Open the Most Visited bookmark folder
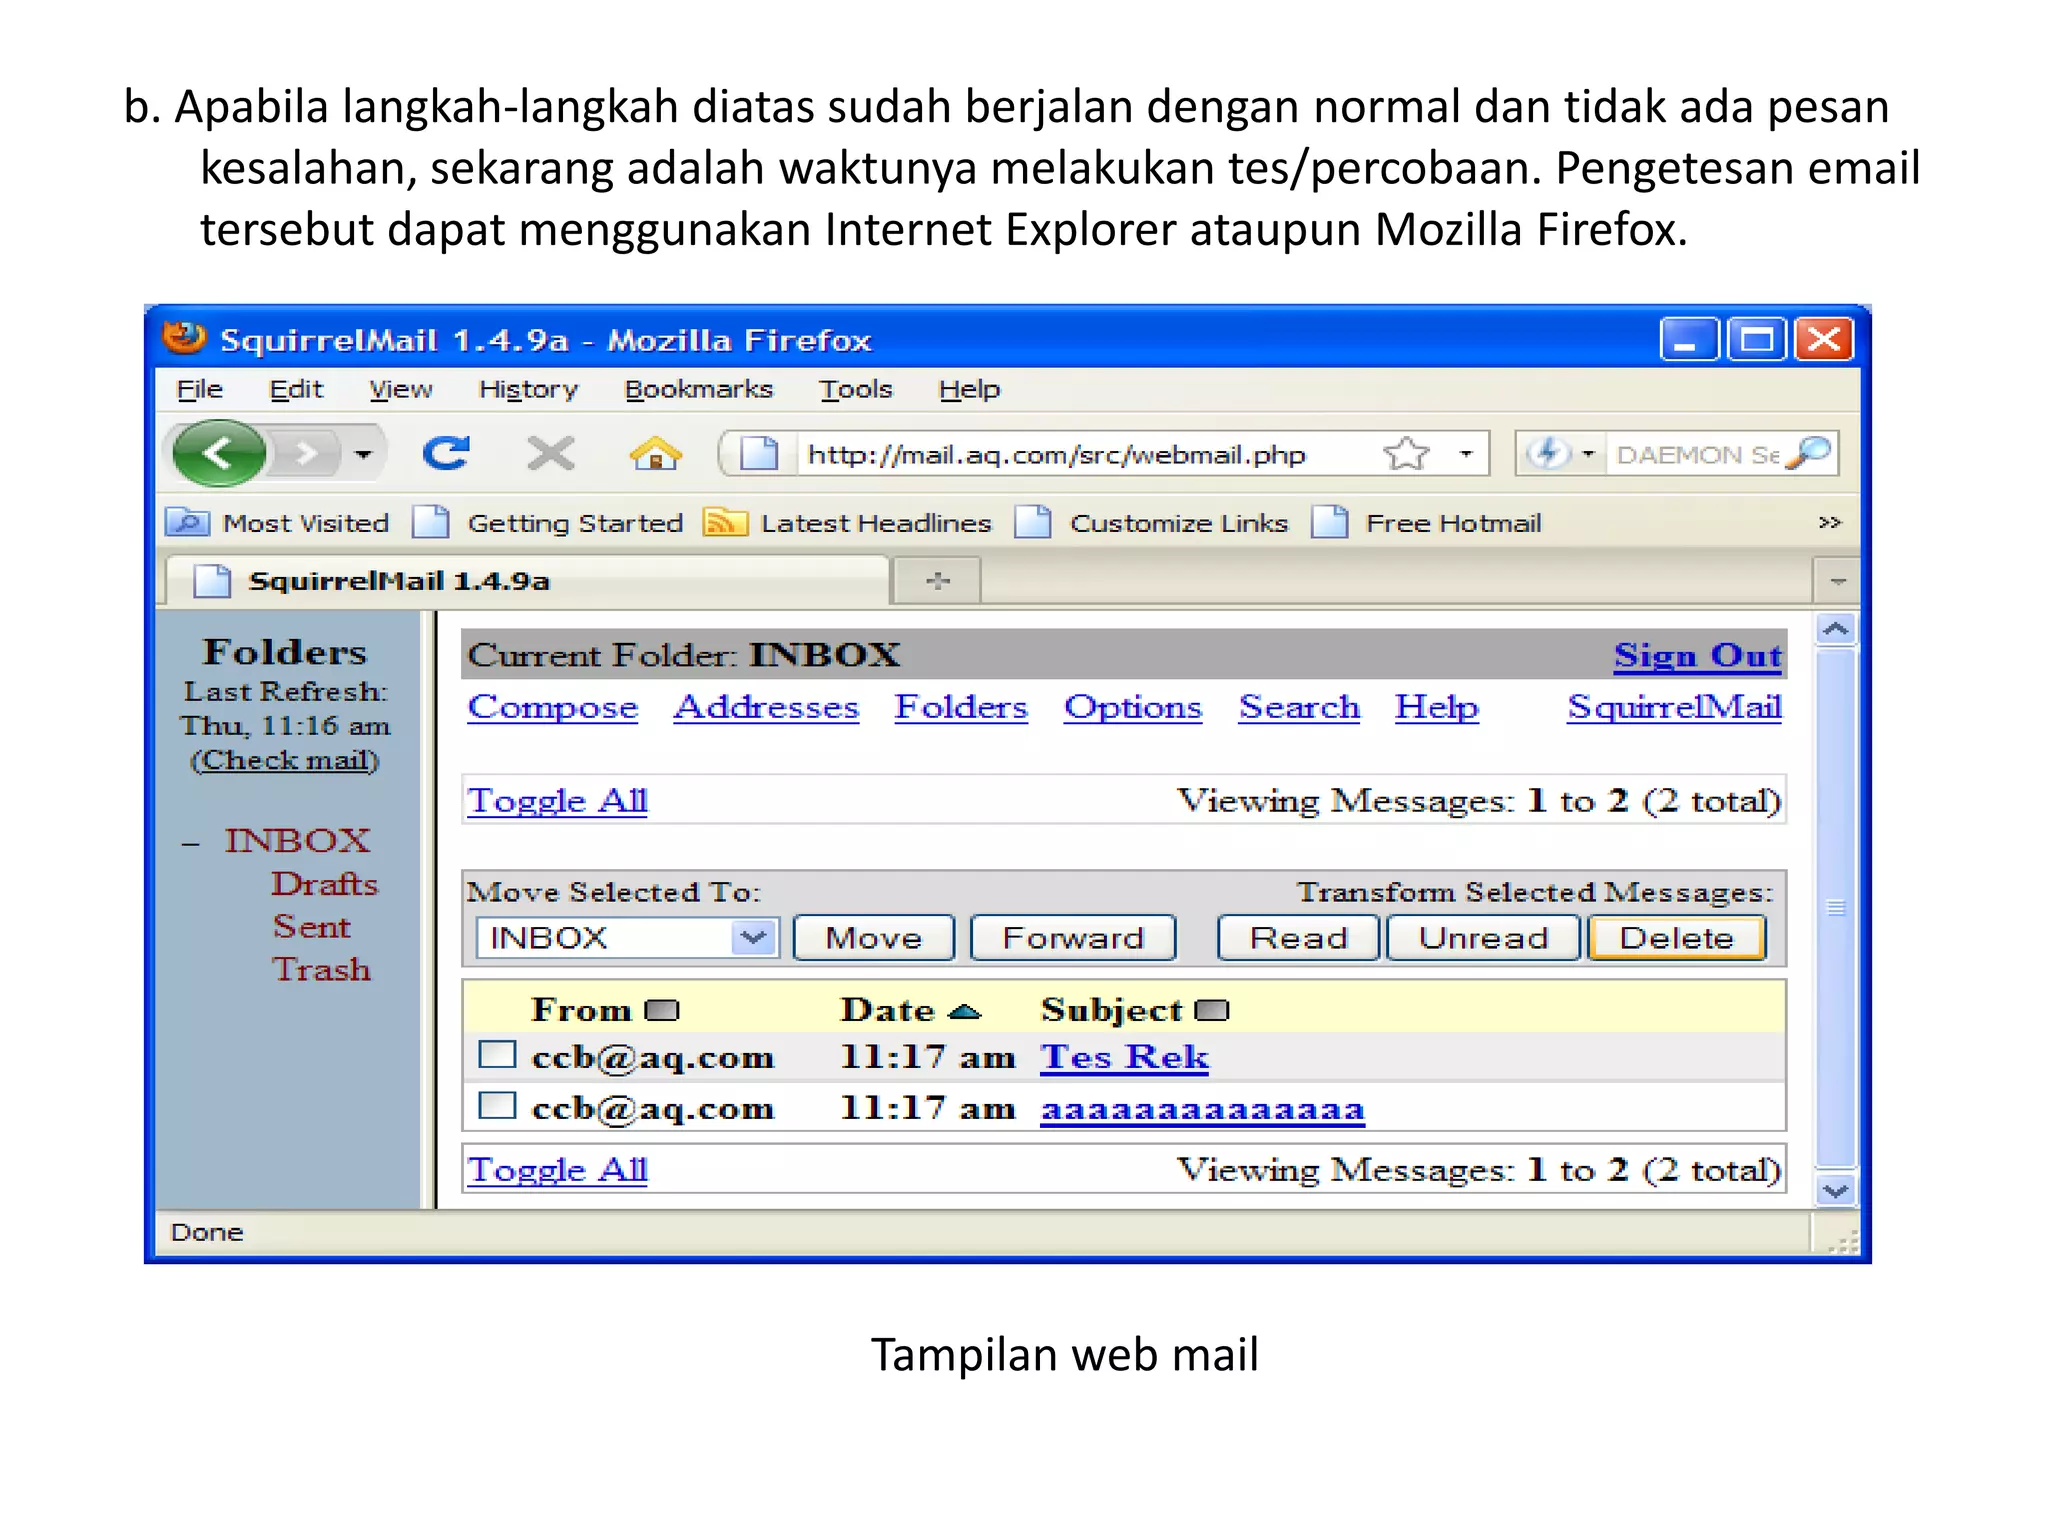Viewport: 2048px width, 1536px height. (x=277, y=523)
